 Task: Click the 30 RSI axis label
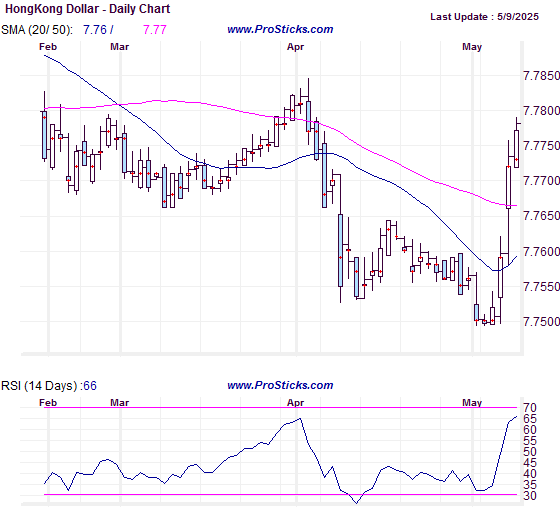point(530,496)
